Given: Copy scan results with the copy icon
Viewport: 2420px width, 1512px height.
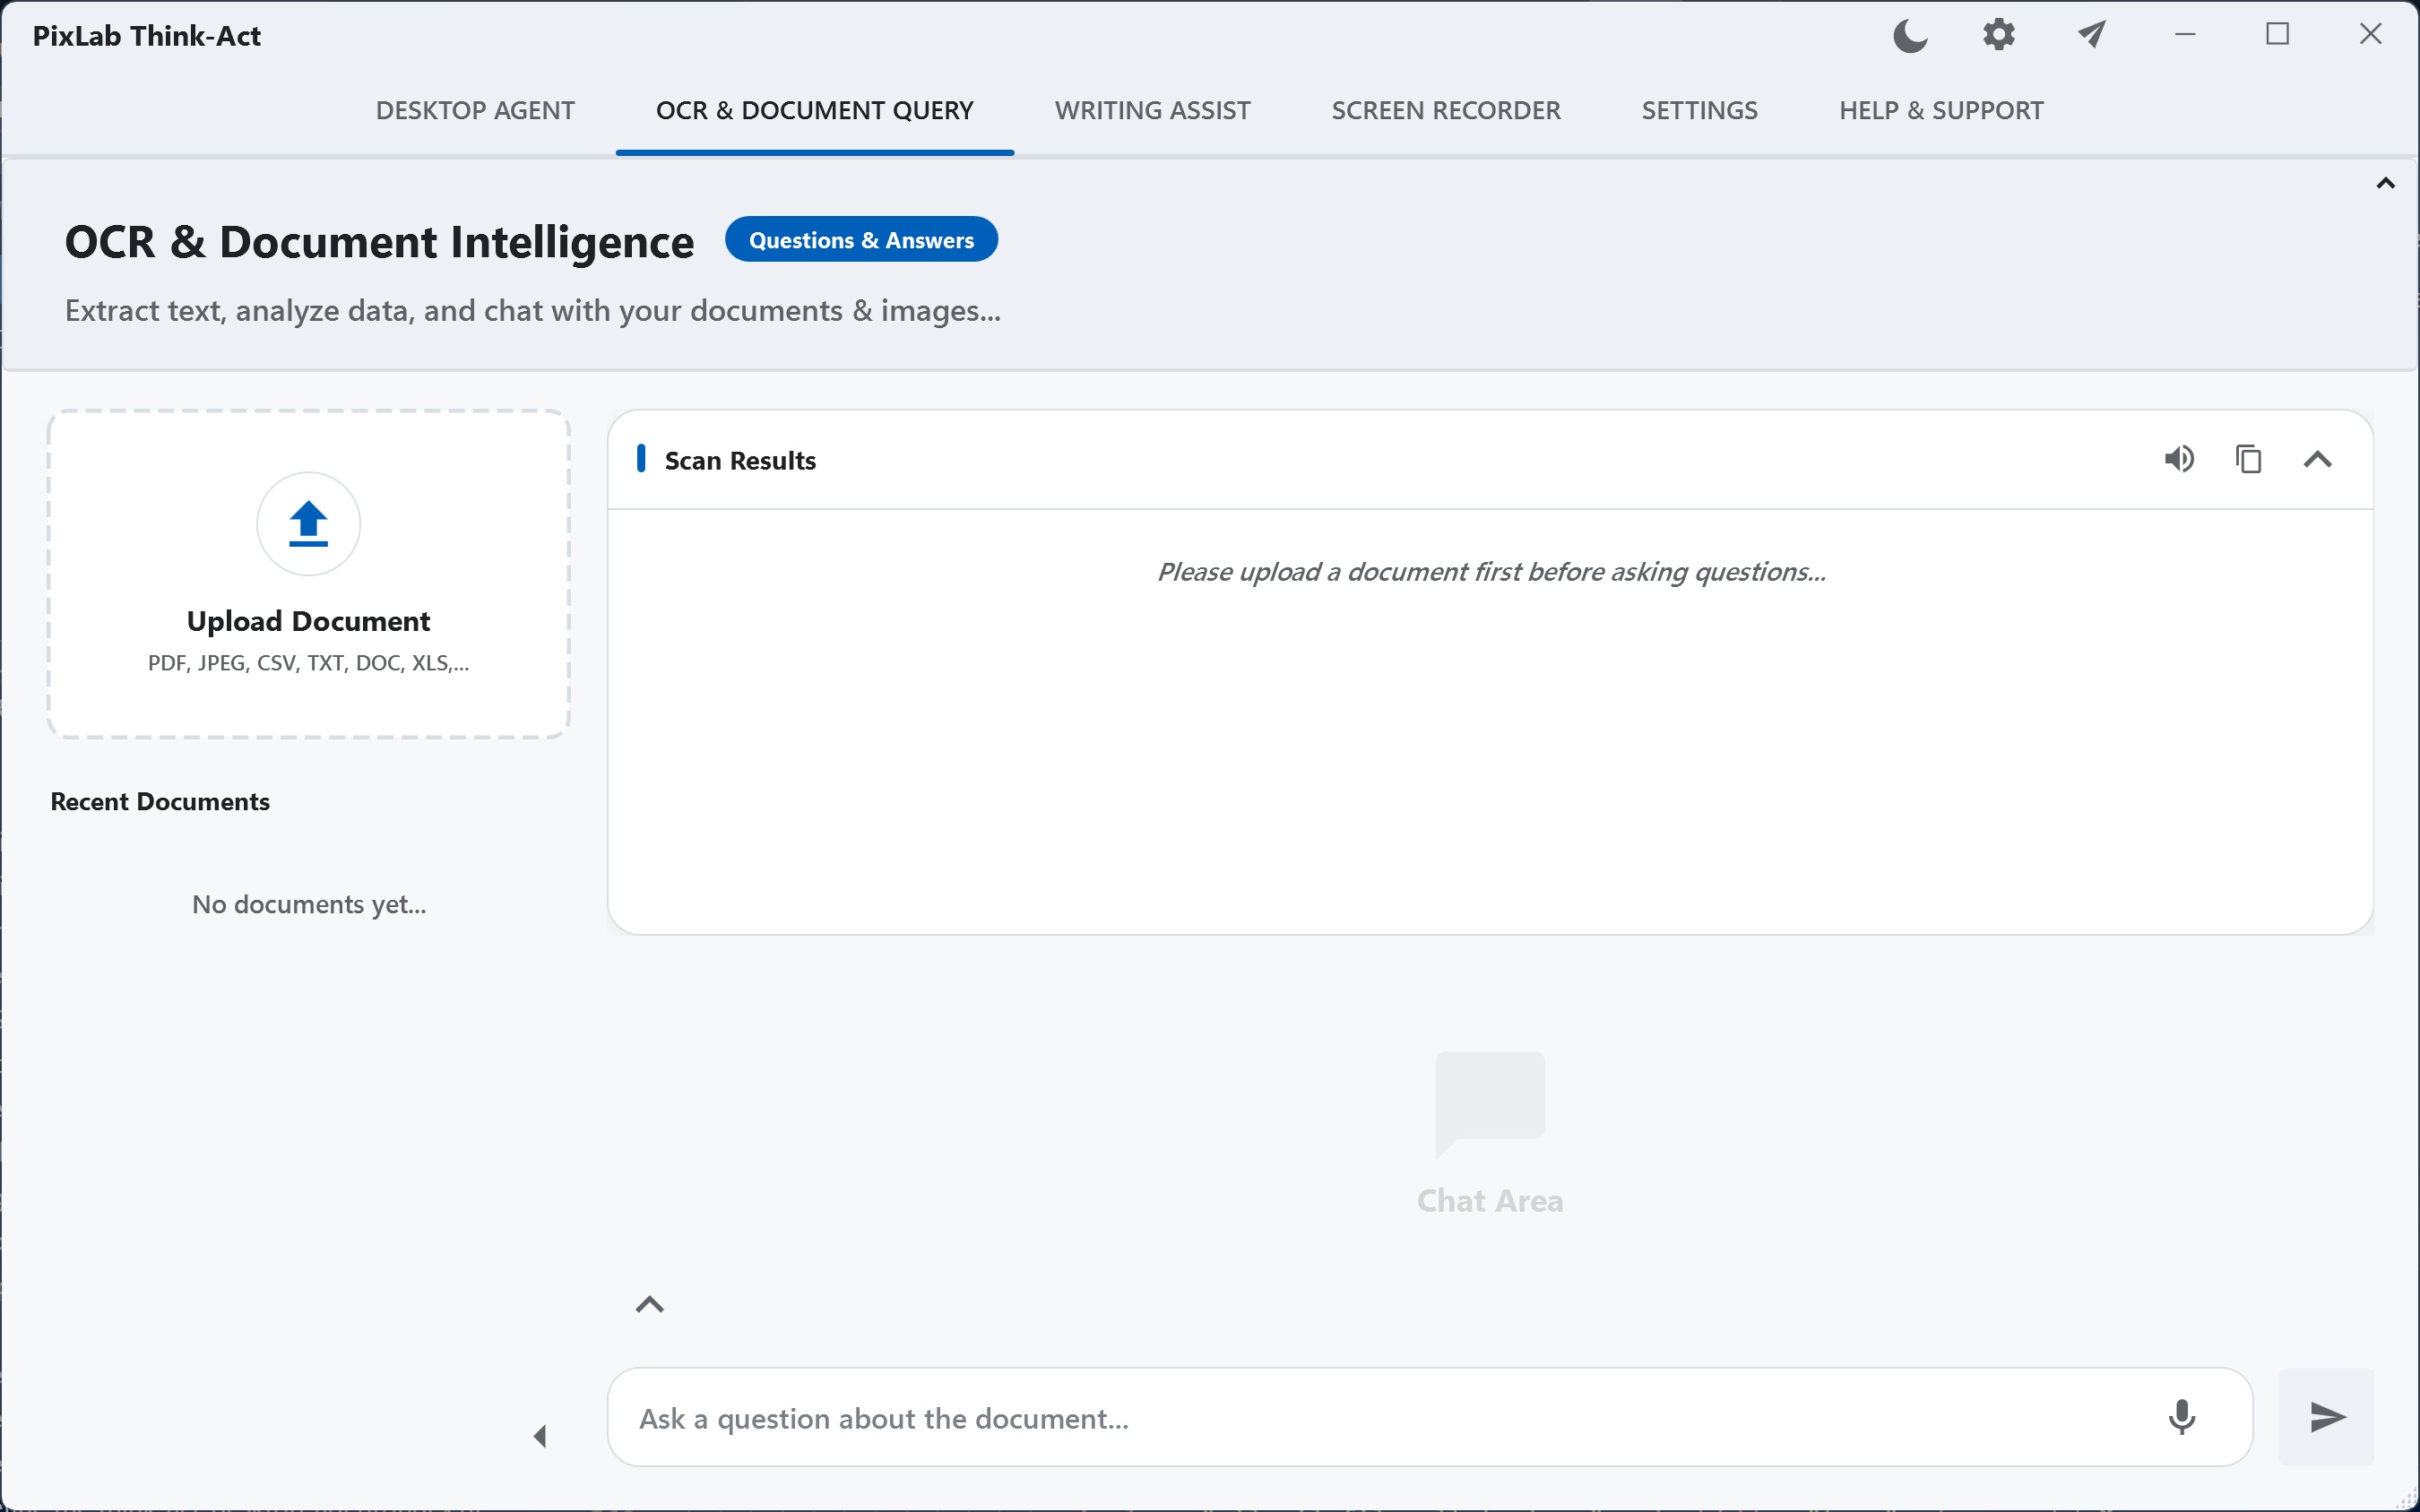Looking at the screenshot, I should [2248, 459].
